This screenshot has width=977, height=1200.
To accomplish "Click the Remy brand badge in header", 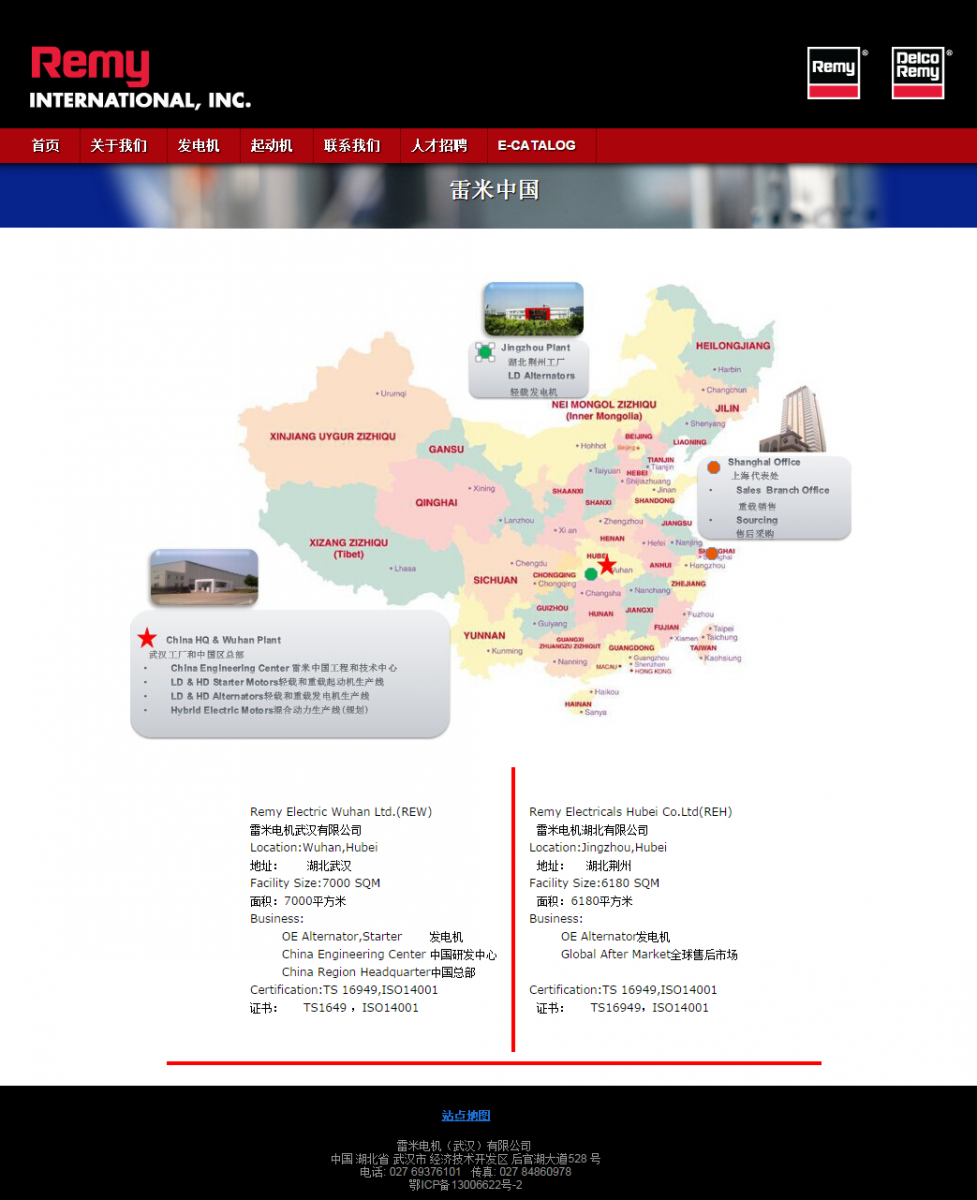I will [833, 73].
